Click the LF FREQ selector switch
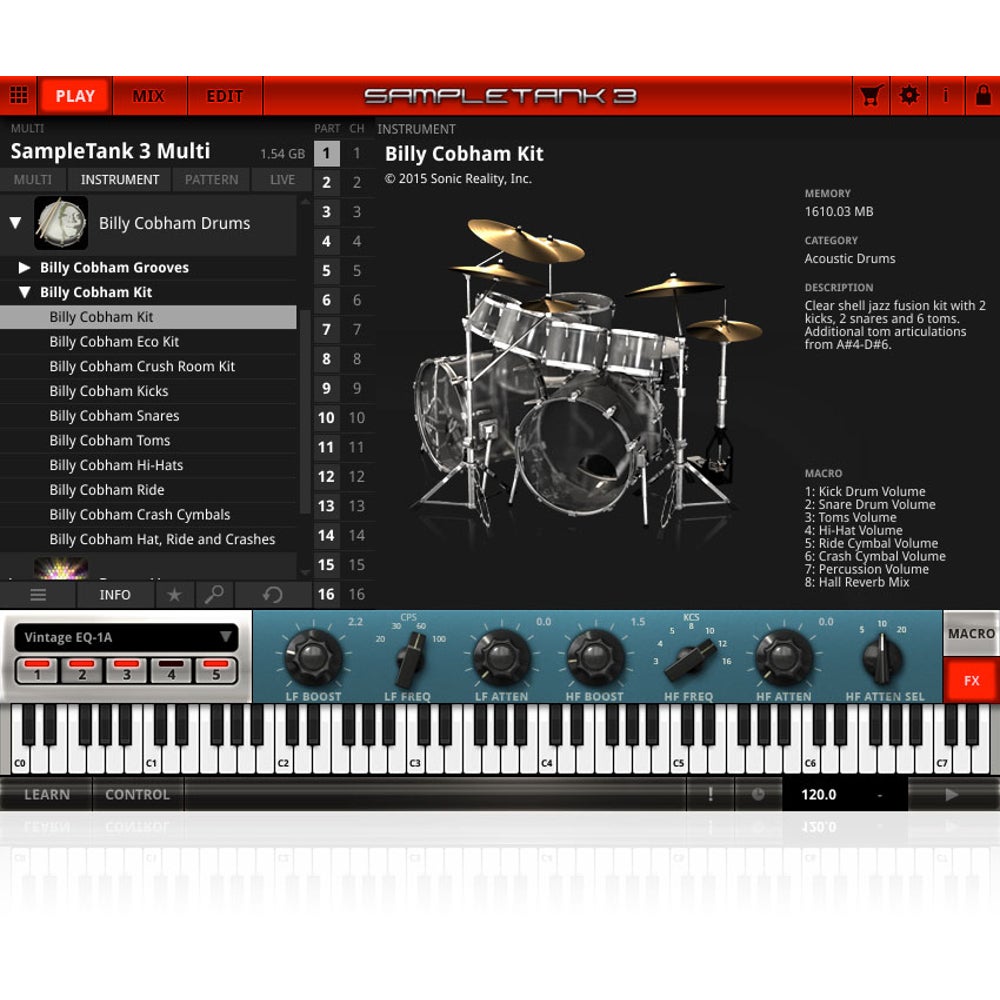 [409, 659]
